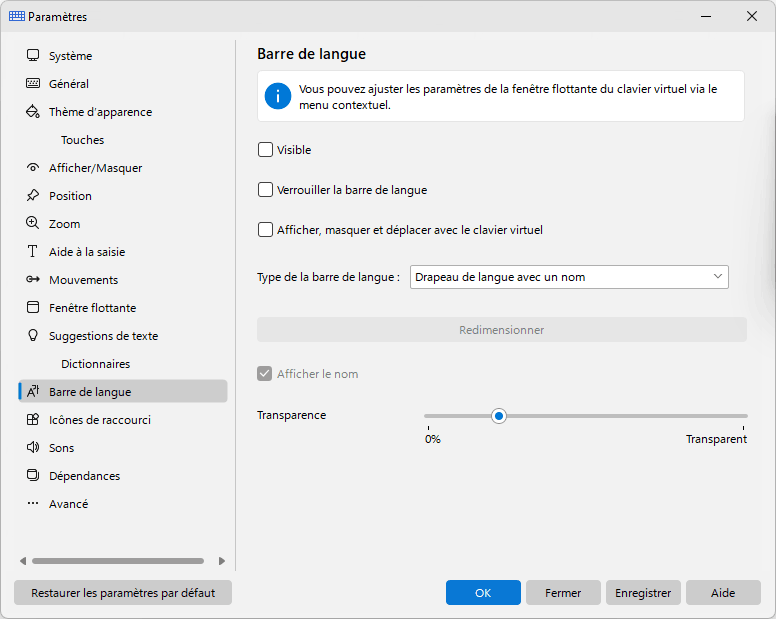
Task: Click the Dépendances icon
Action: click(33, 476)
